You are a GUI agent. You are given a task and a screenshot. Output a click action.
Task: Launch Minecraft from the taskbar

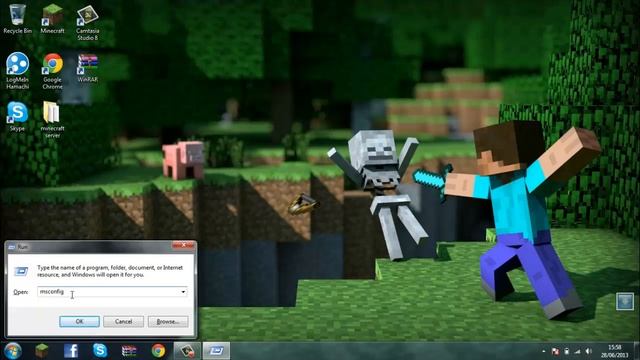pos(42,351)
